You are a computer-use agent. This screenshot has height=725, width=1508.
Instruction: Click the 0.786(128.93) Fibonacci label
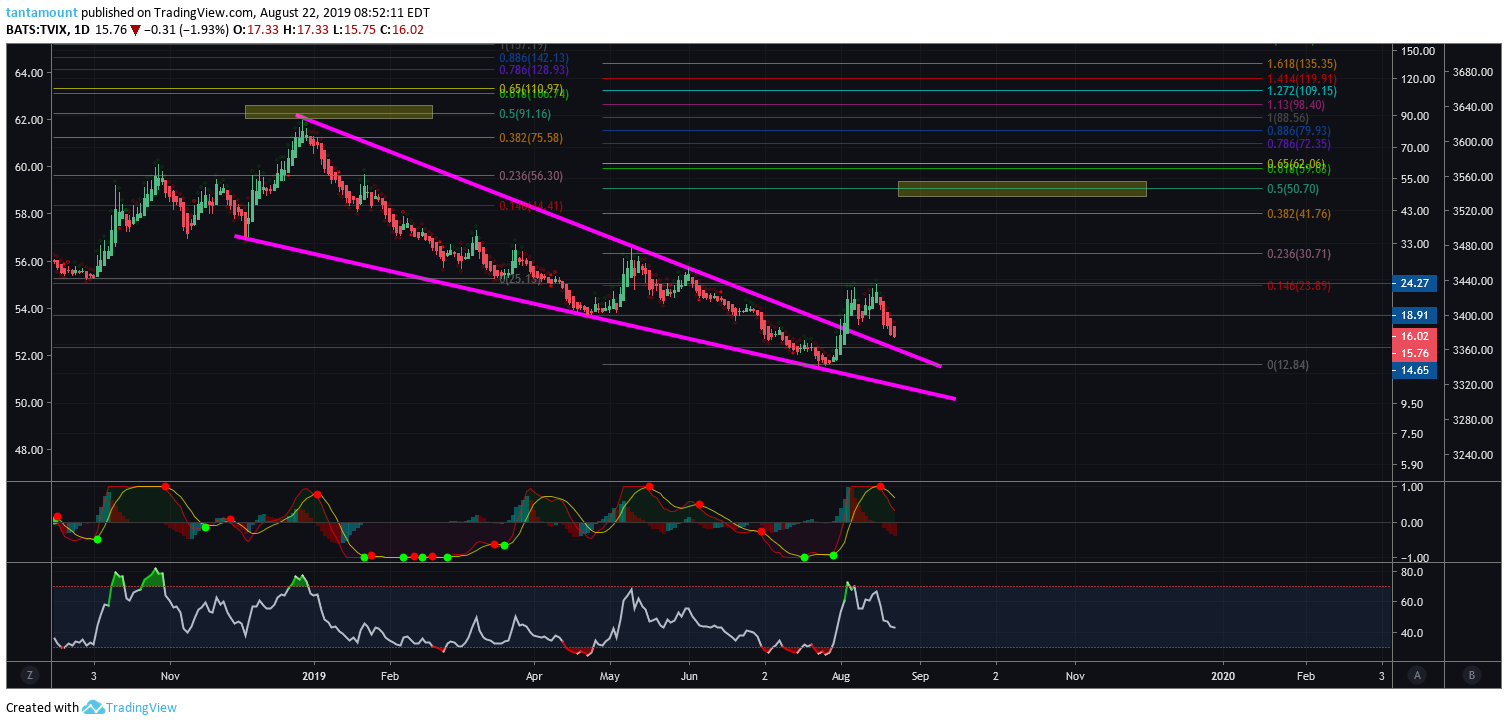[533, 70]
